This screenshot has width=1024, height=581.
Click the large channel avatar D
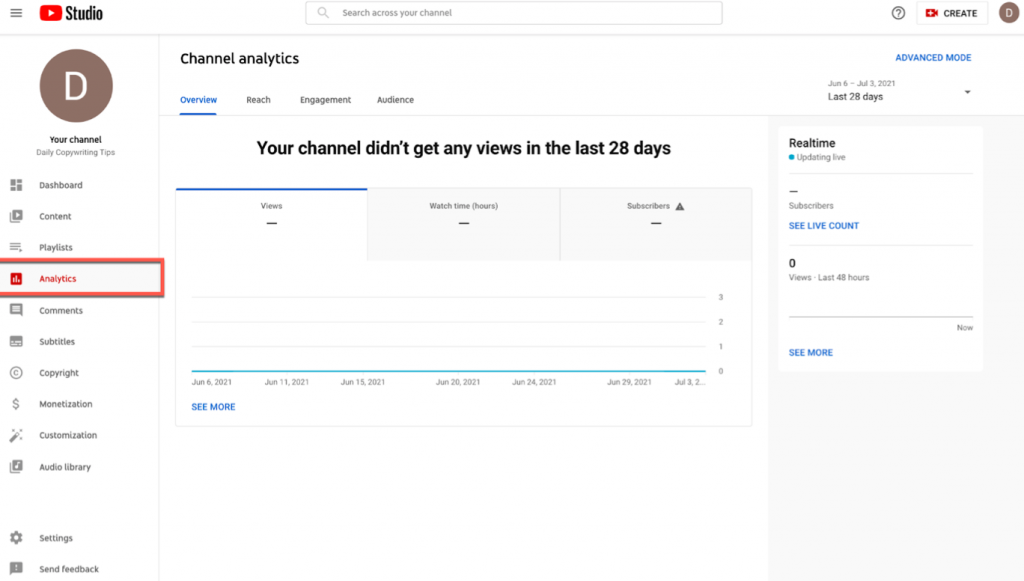[76, 86]
